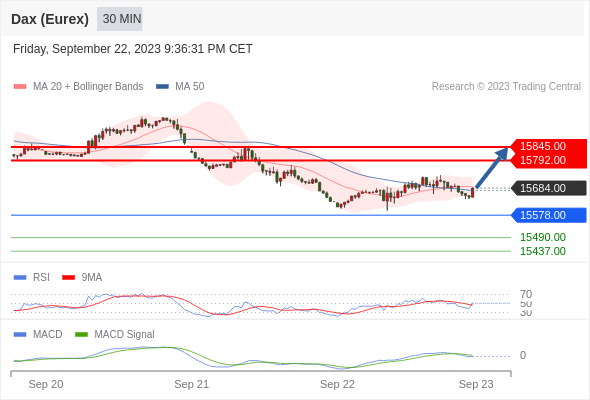The width and height of the screenshot is (590, 400).
Task: Click the green 15490.00 support label
Action: pyautogui.click(x=543, y=237)
